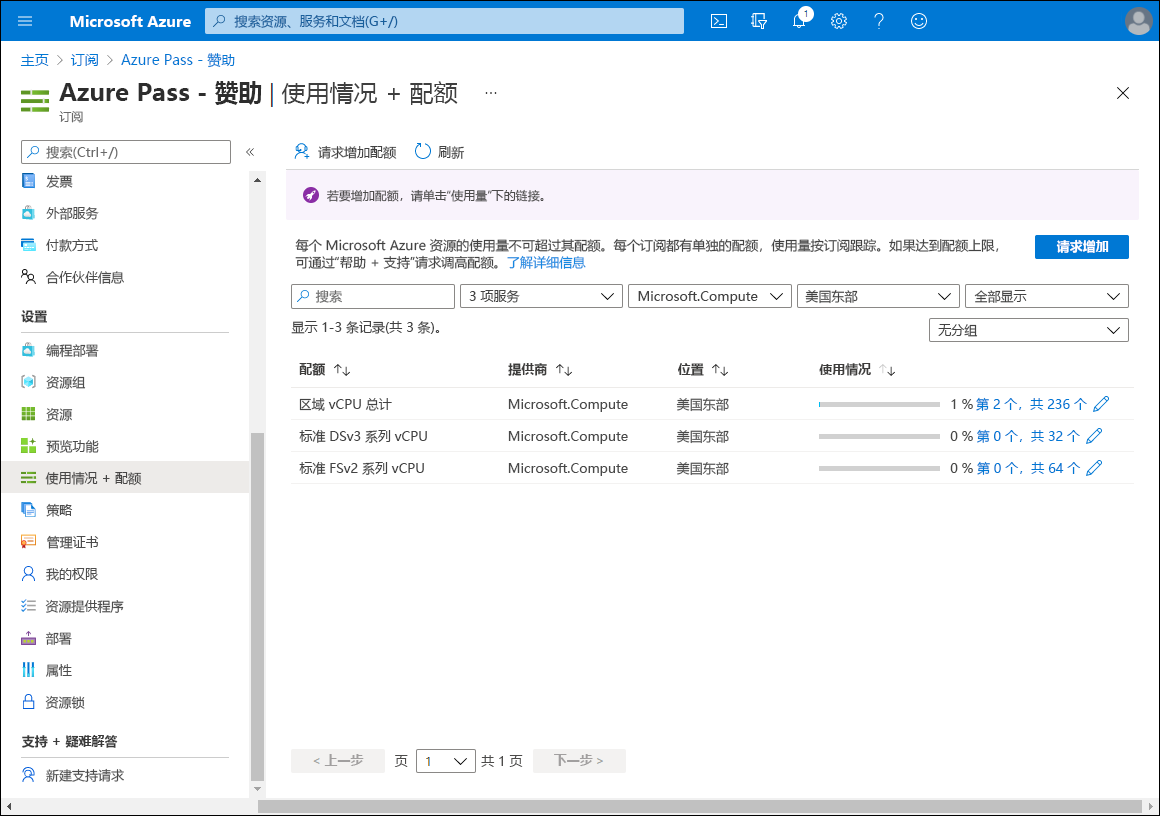
Task: Open the feedback smiley icon
Action: (x=919, y=21)
